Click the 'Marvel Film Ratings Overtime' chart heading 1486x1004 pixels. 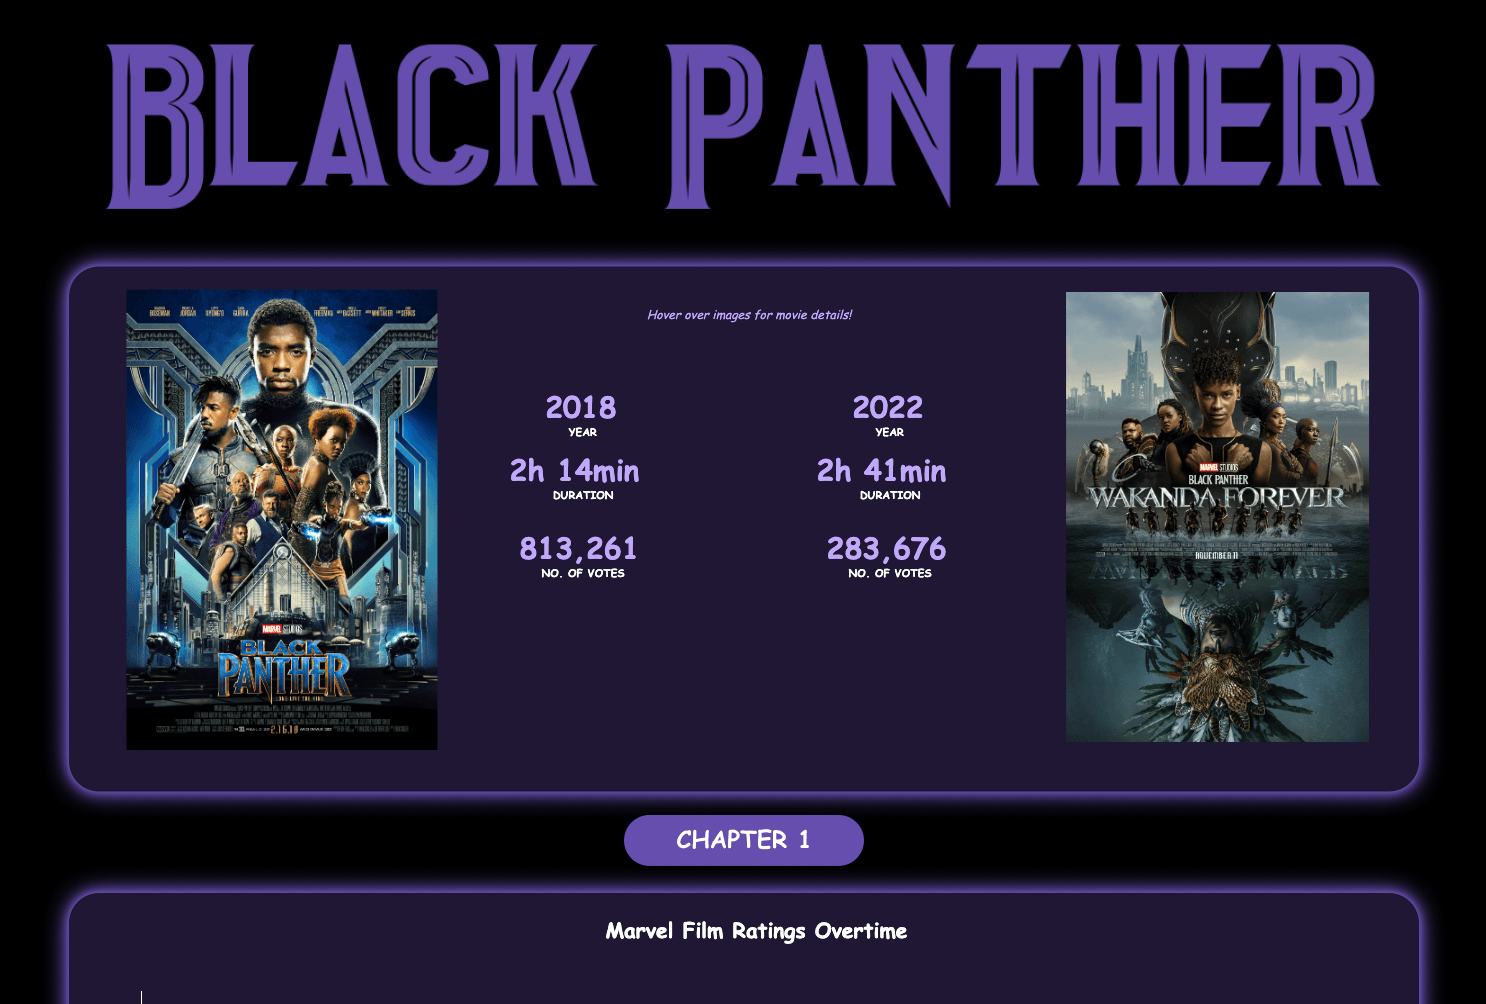pos(756,931)
